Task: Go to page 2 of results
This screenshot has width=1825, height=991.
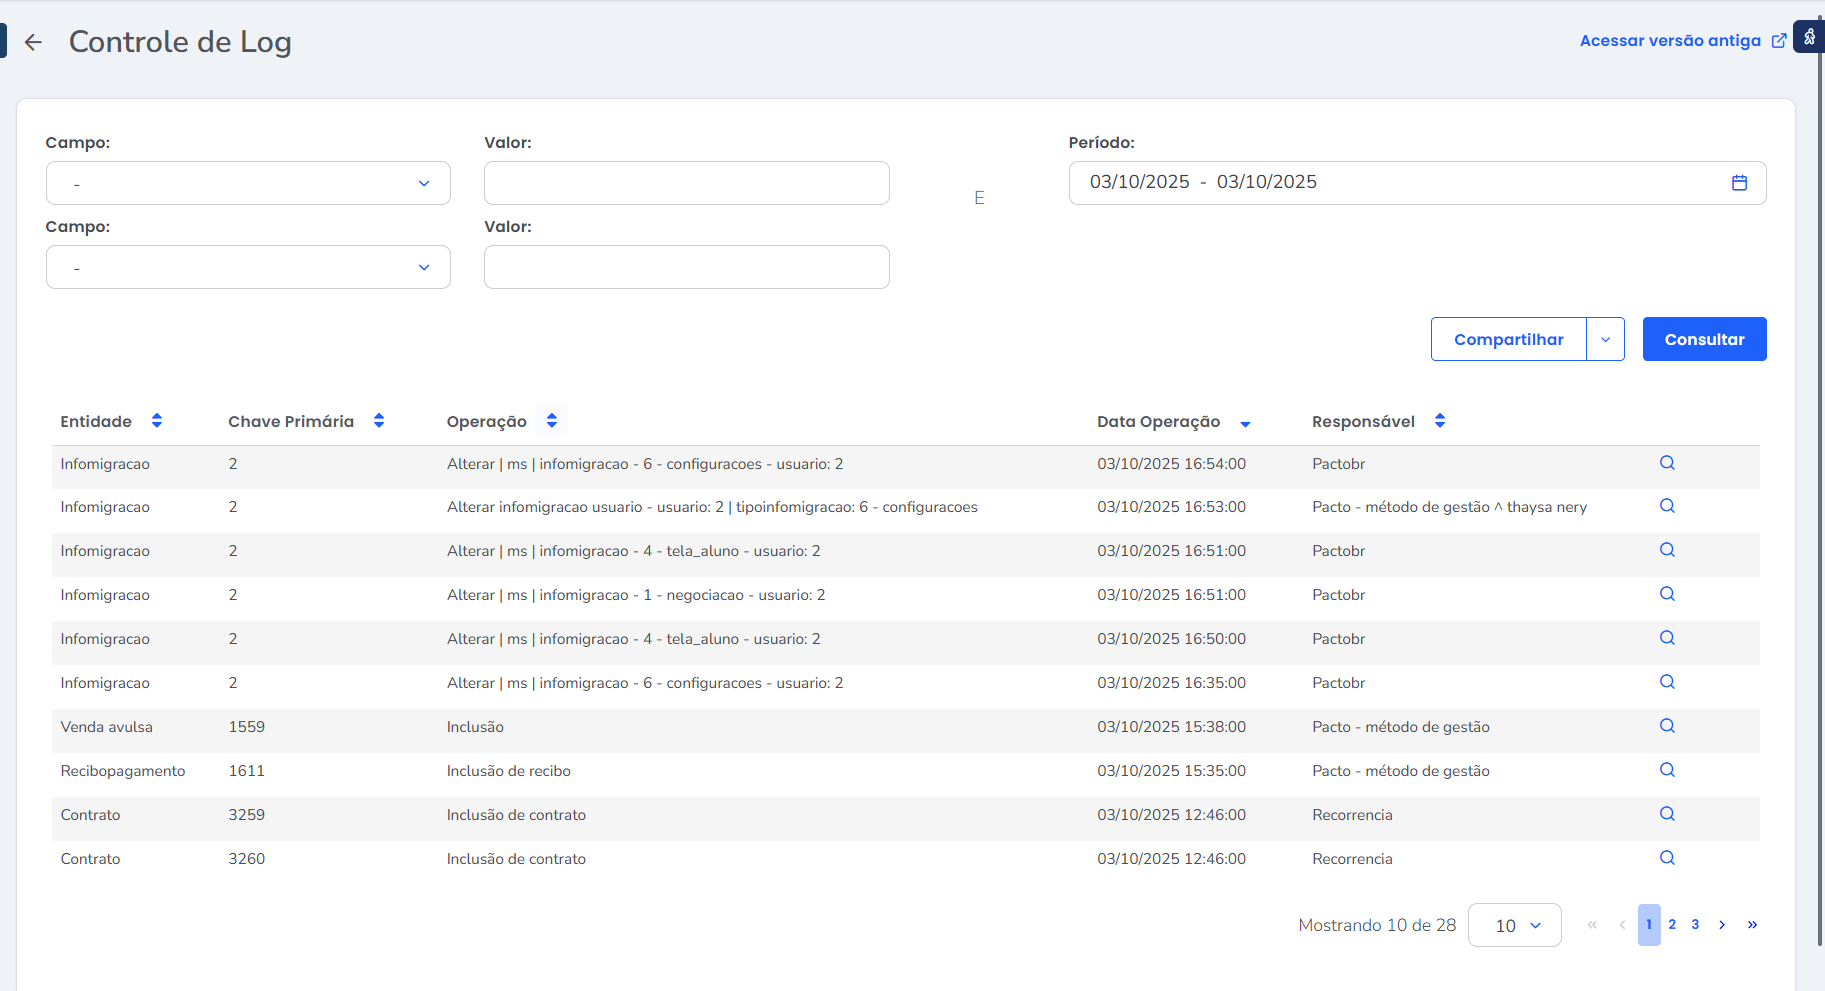Action: pos(1672,925)
